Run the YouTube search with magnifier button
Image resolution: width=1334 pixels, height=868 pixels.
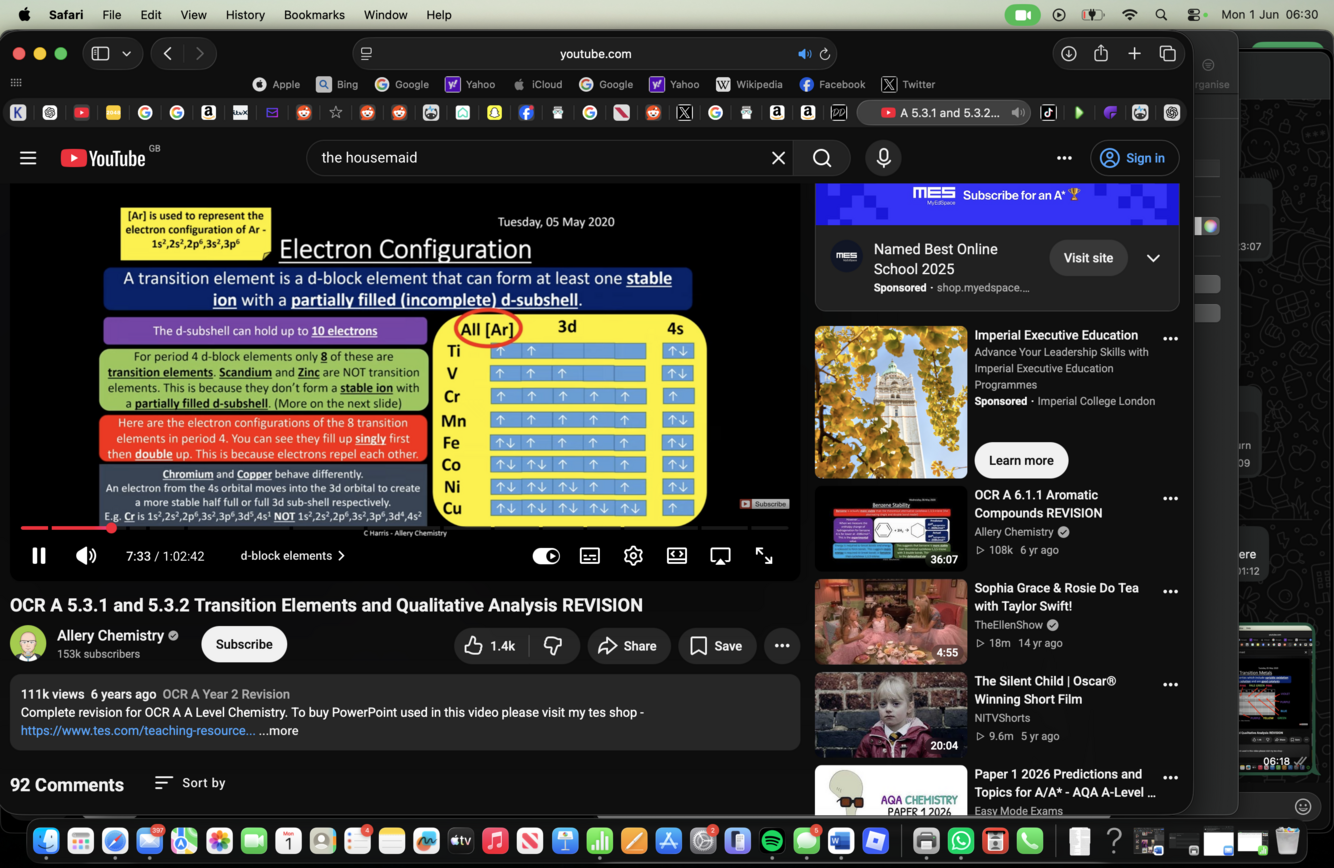pyautogui.click(x=822, y=158)
